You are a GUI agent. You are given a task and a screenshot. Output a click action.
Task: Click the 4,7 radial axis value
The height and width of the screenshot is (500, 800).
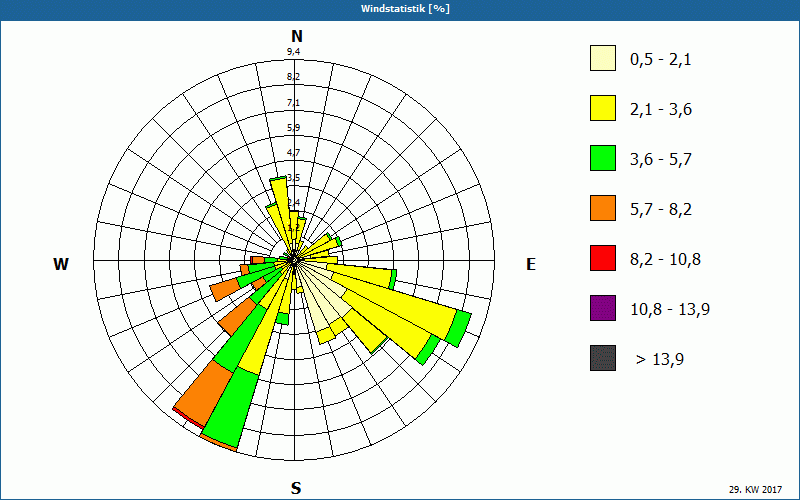coord(293,153)
